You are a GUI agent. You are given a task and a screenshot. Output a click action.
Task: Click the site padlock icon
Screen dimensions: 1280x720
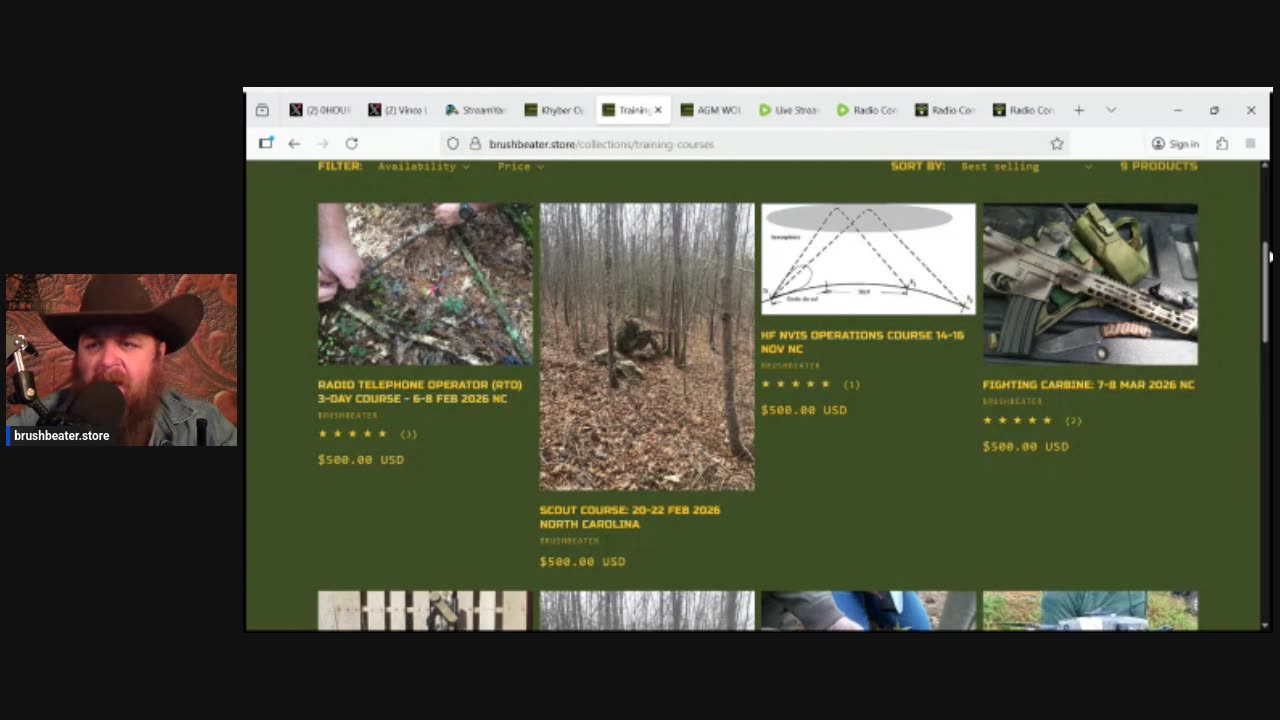tap(475, 144)
